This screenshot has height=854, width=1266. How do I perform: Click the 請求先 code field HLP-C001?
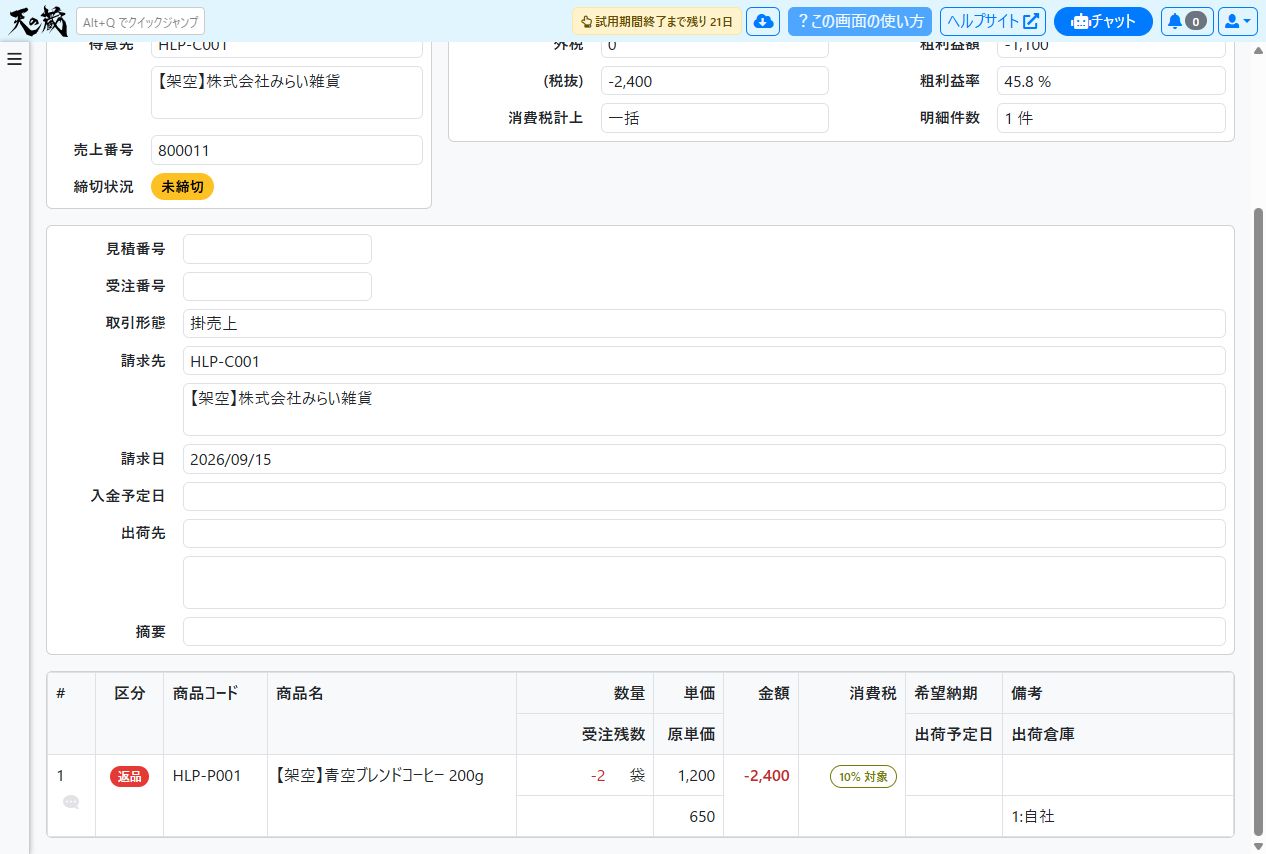point(704,361)
